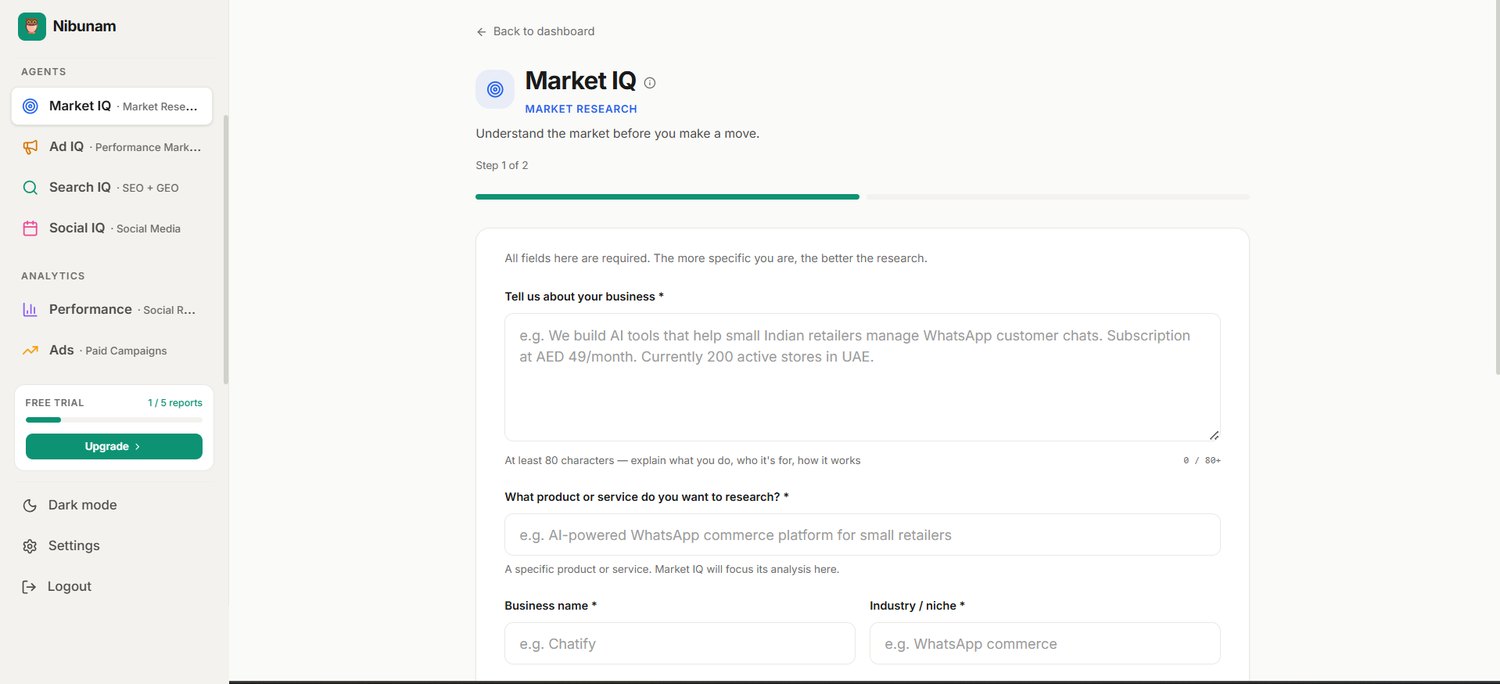This screenshot has width=1500, height=684.
Task: Click the sidebar vertical scrollbar
Action: (x=226, y=250)
